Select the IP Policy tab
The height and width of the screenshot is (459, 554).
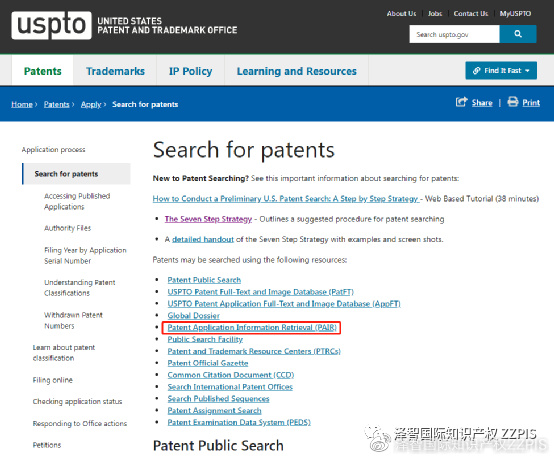[x=190, y=71]
